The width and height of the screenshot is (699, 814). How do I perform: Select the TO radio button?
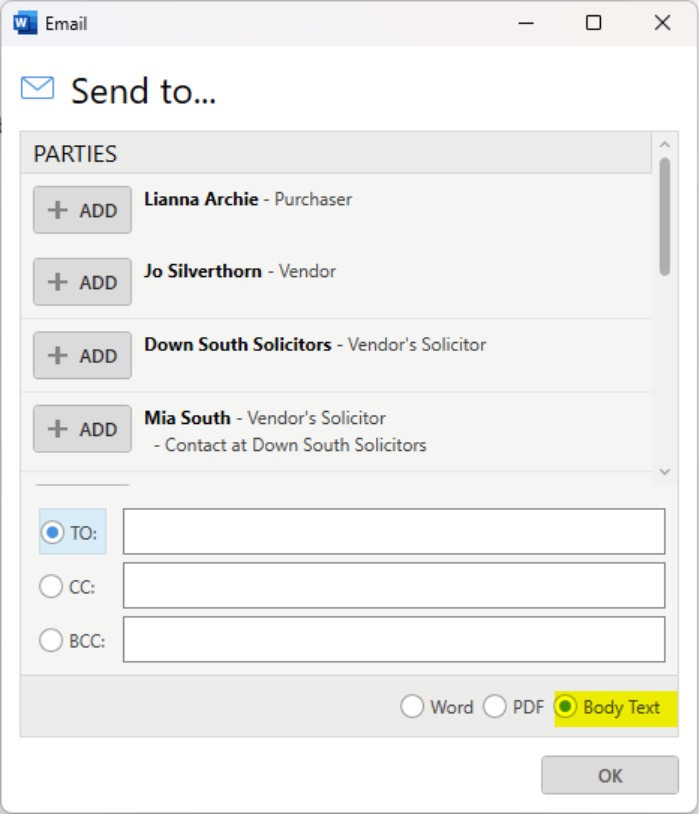pyautogui.click(x=53, y=532)
